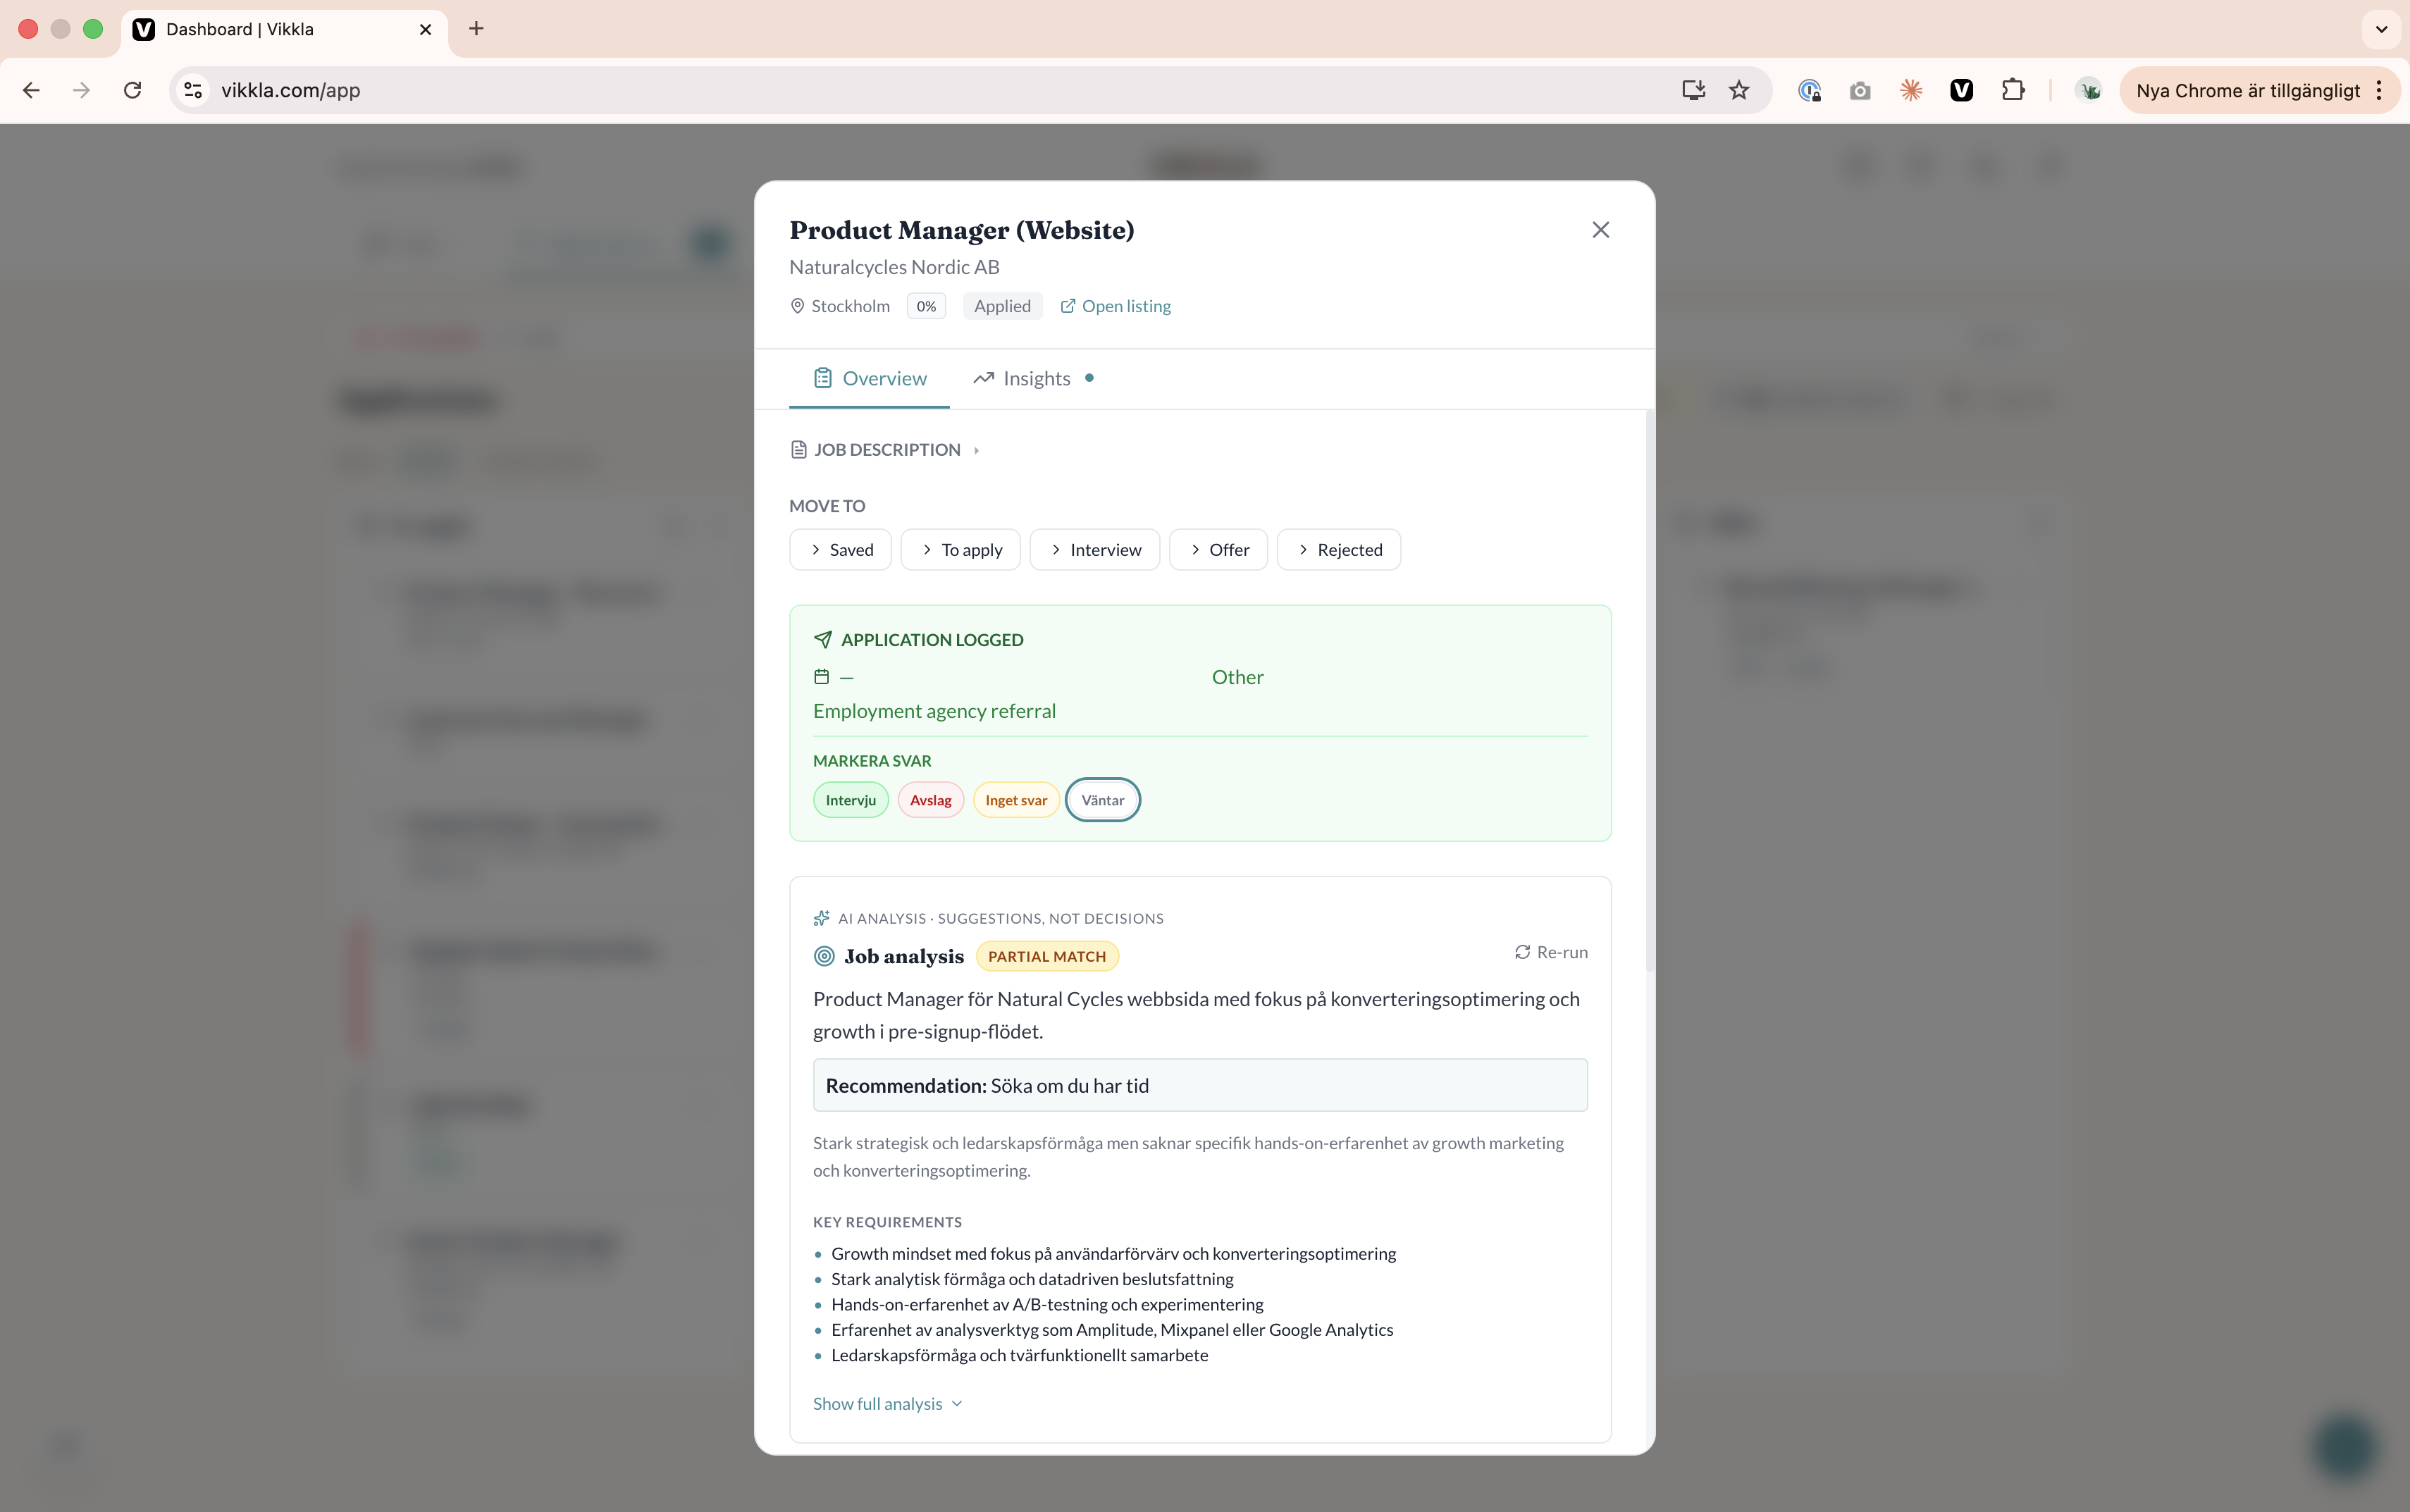Mark response as Intervju
Viewport: 2410px width, 1512px height.
click(850, 800)
